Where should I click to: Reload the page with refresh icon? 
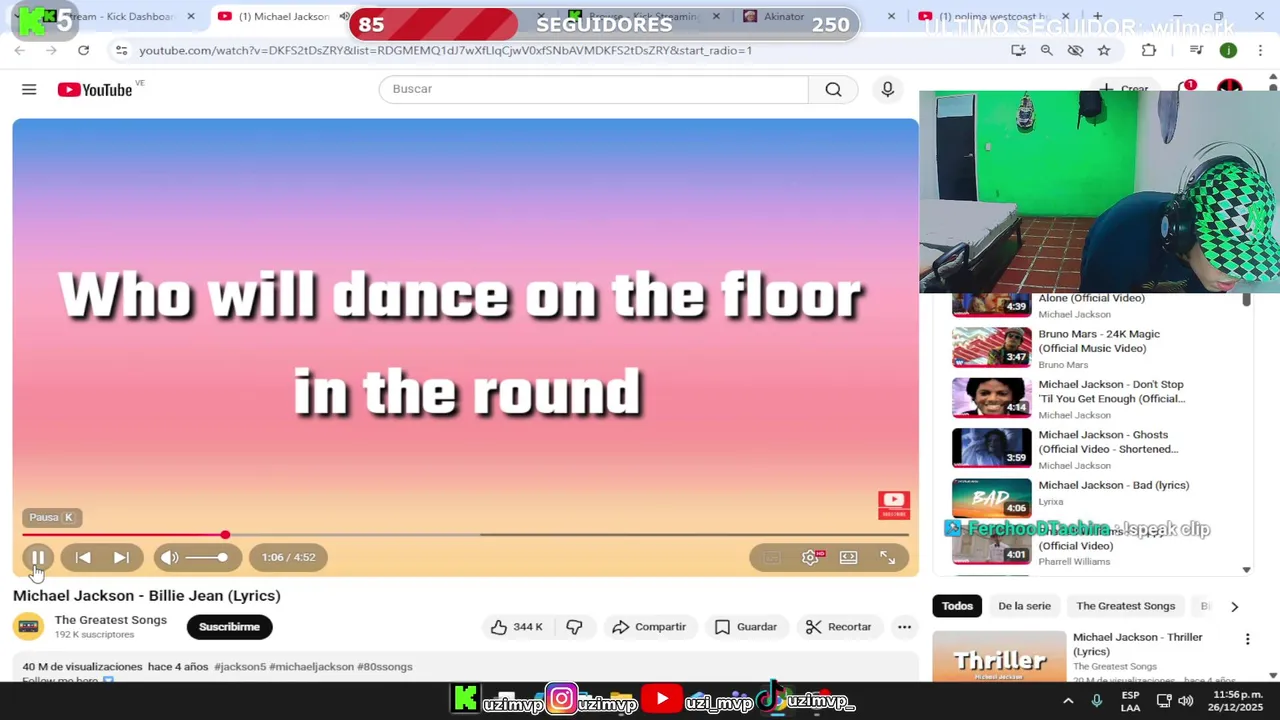pos(83,50)
